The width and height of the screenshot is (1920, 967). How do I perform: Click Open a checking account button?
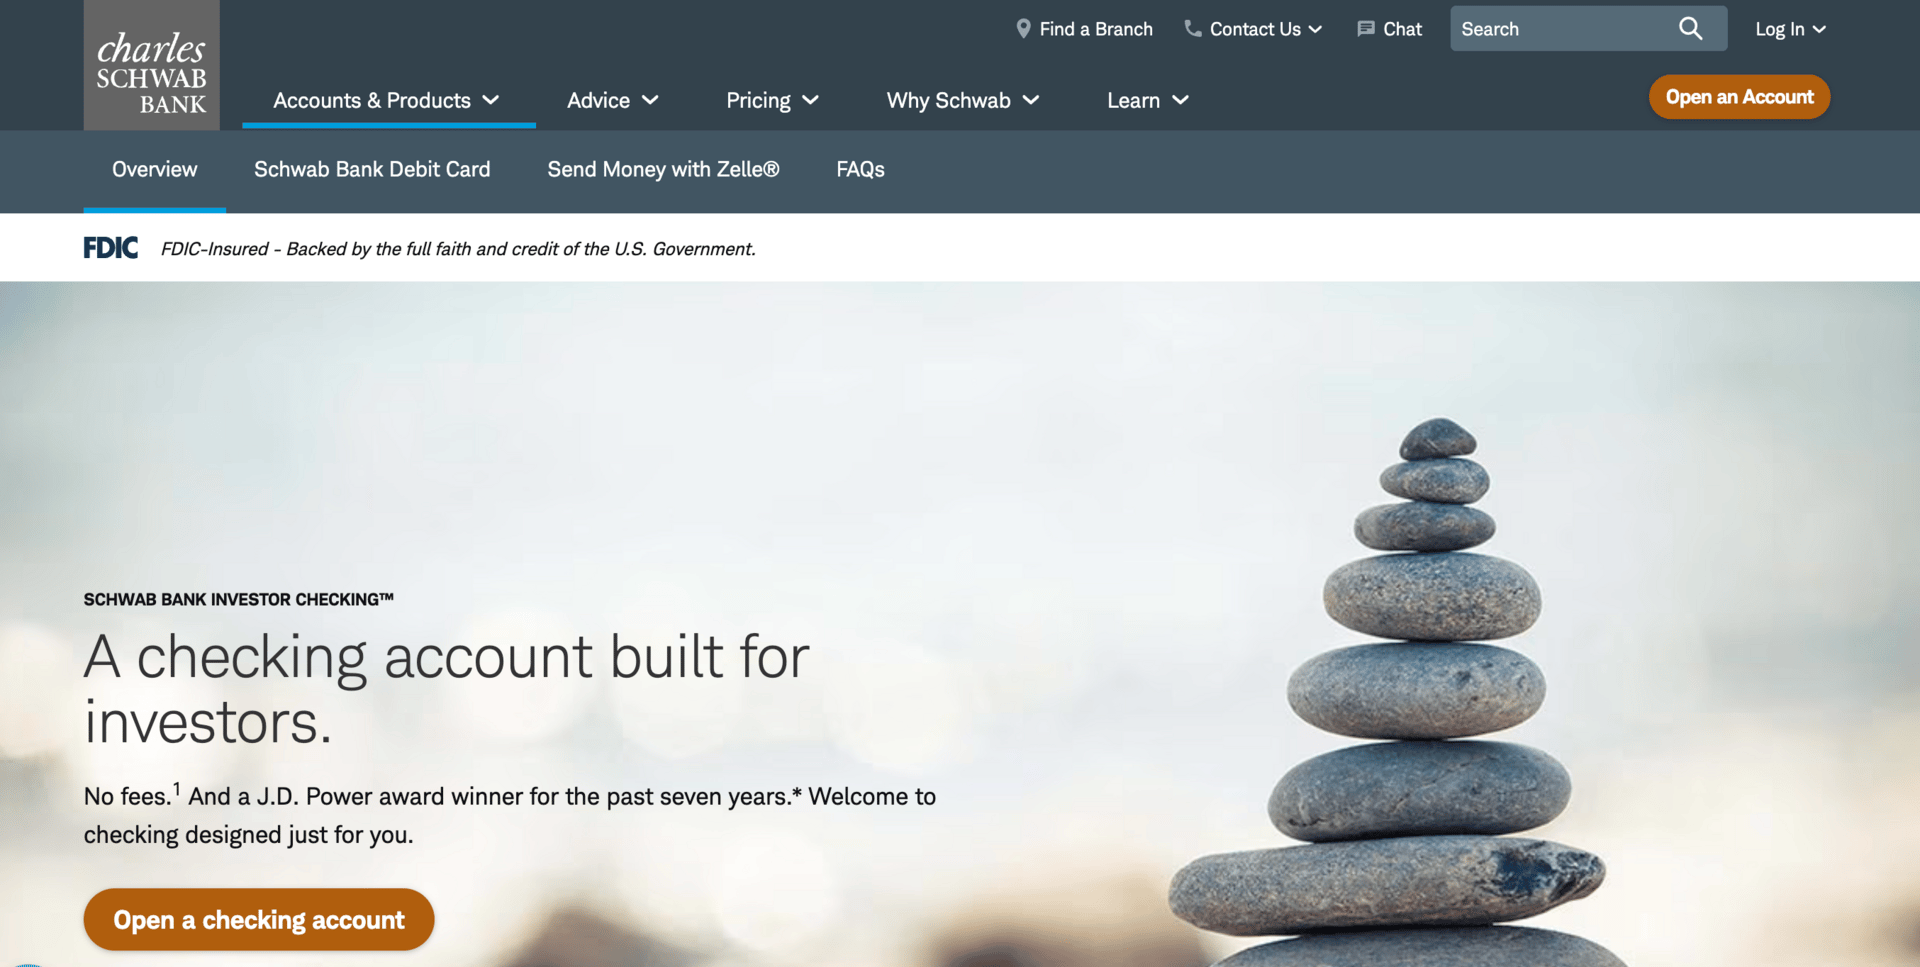pos(259,919)
